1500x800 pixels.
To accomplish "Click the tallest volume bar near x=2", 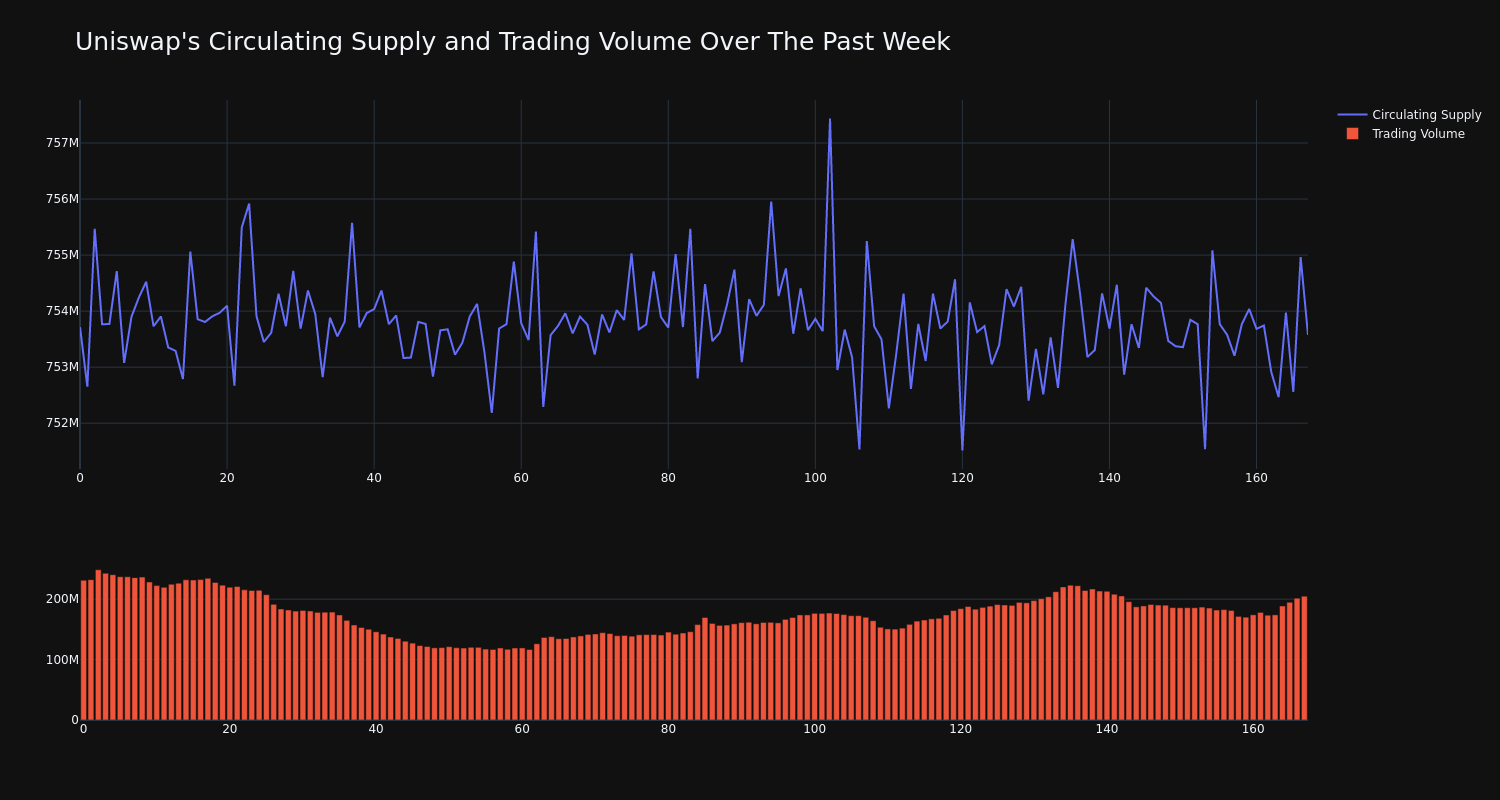I will tap(98, 645).
